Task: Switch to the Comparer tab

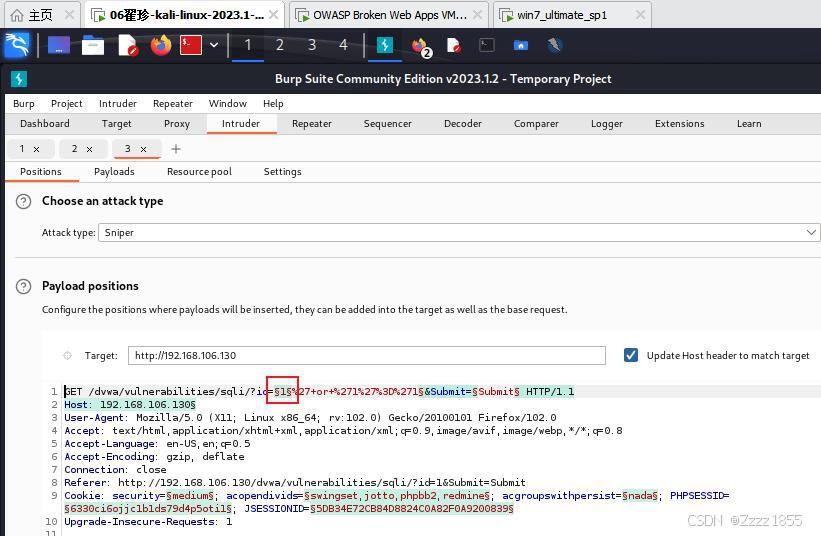Action: point(536,124)
